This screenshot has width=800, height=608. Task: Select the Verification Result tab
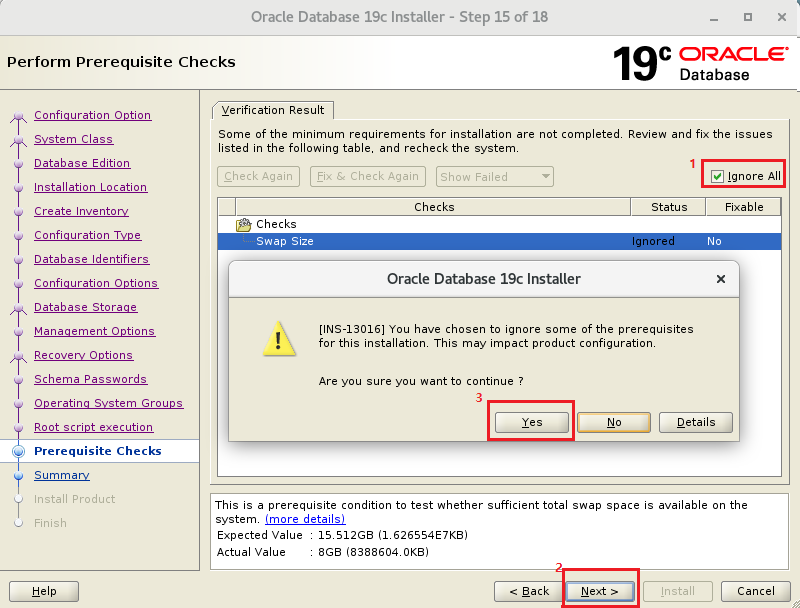click(272, 110)
